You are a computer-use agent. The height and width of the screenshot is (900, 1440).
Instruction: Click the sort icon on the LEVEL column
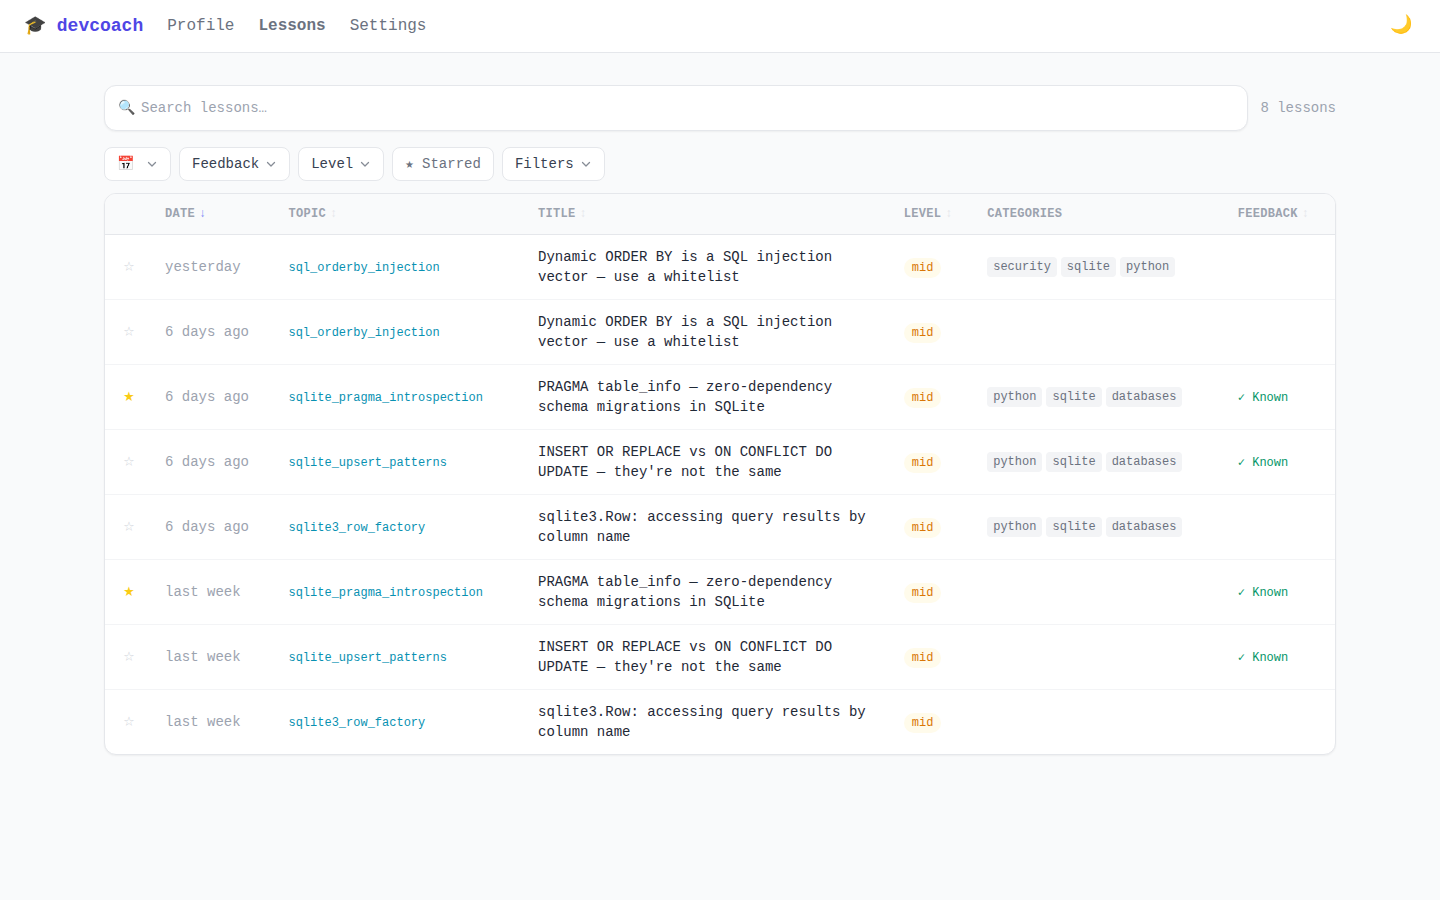point(948,213)
